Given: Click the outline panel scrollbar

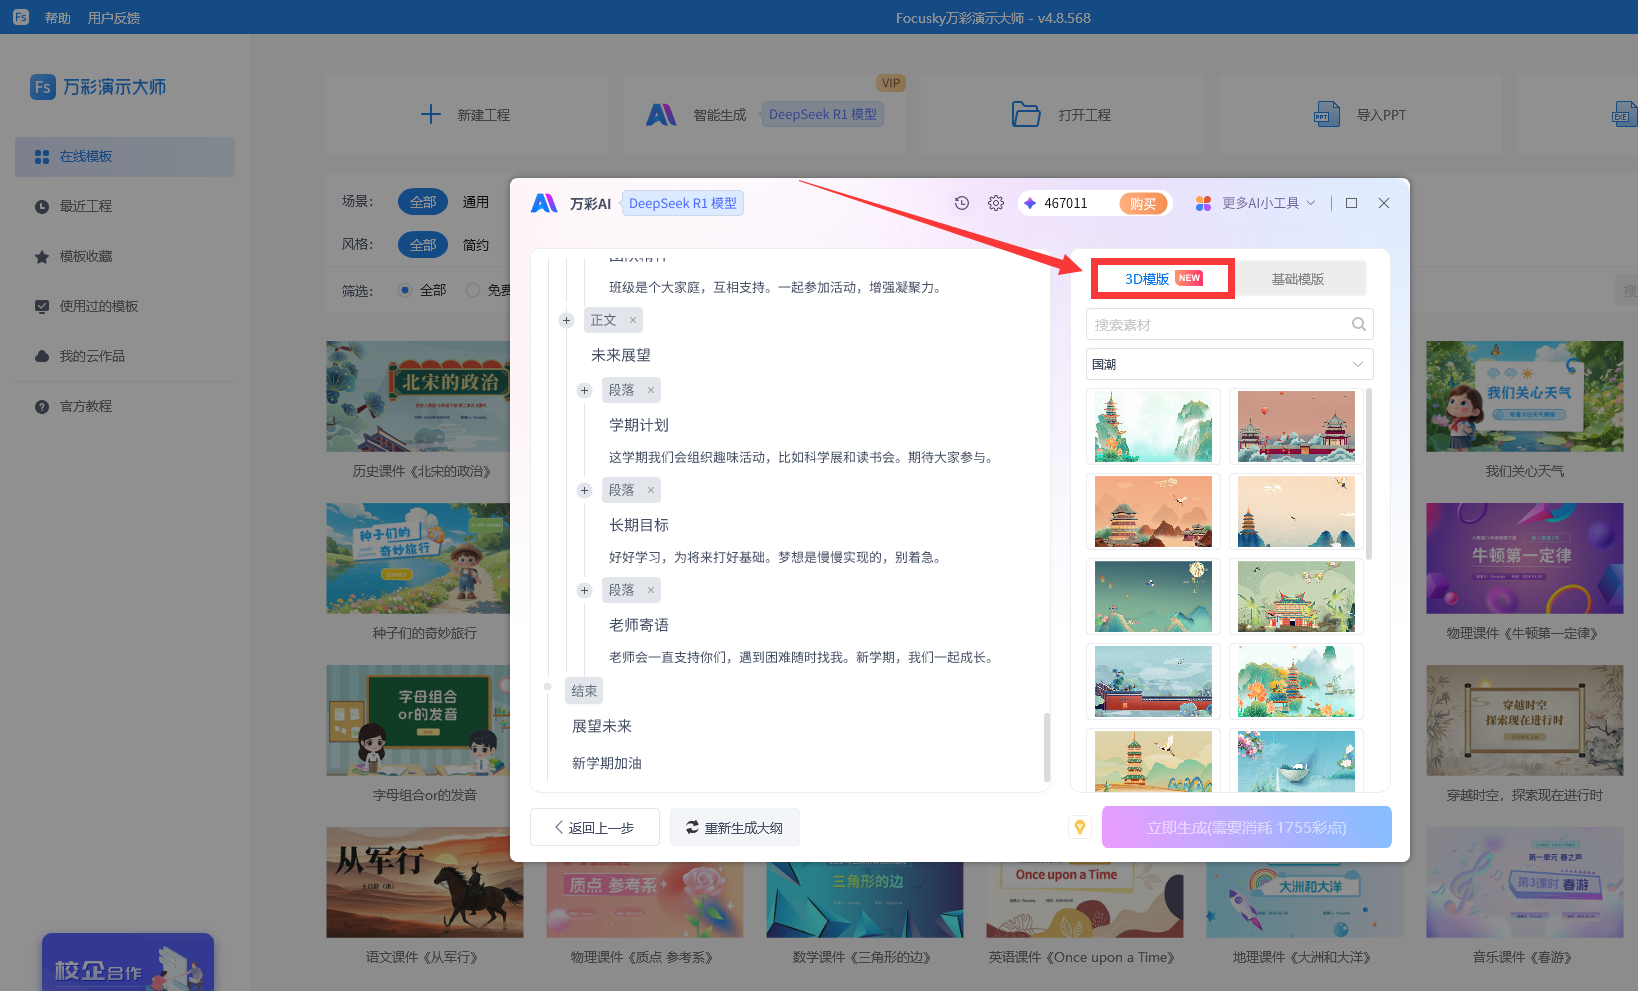Looking at the screenshot, I should (x=1046, y=746).
